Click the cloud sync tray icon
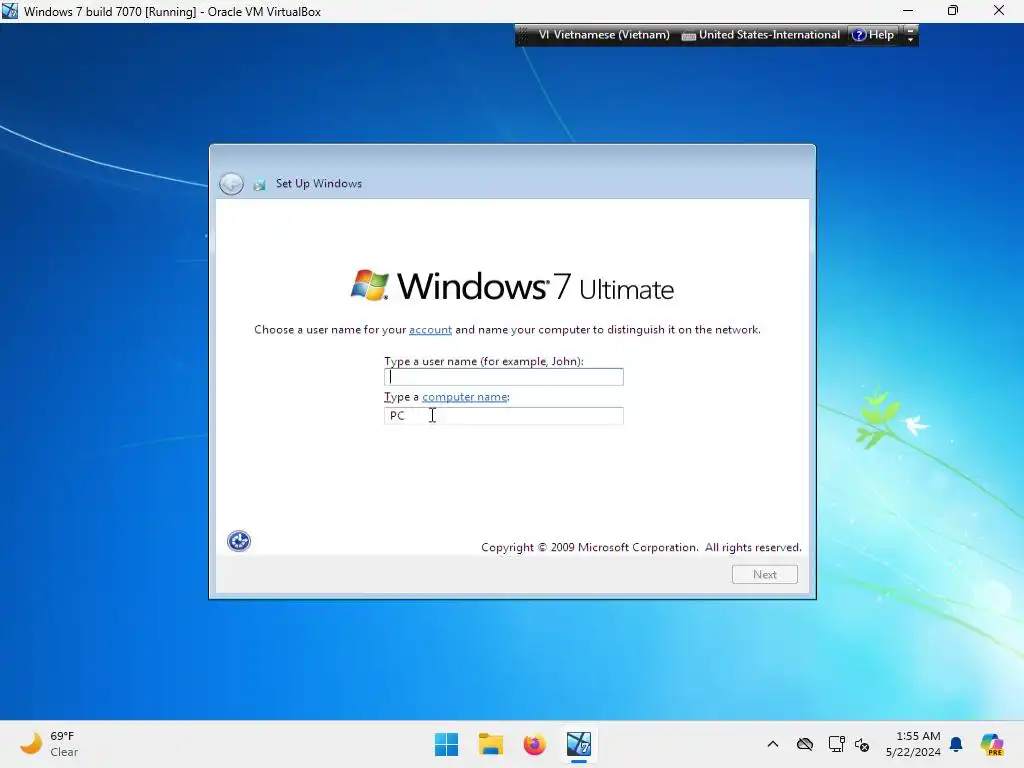 (805, 744)
